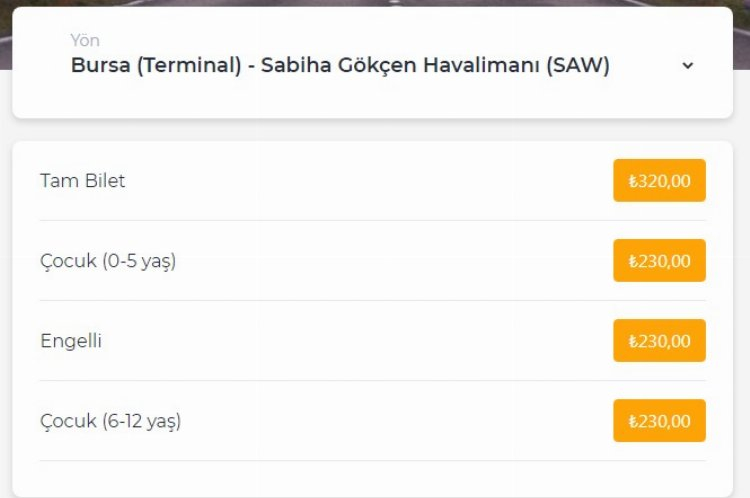Click the lira symbol in Çocuk (0-5 yaş) price
Screen dimensions: 750x498
pos(633,262)
